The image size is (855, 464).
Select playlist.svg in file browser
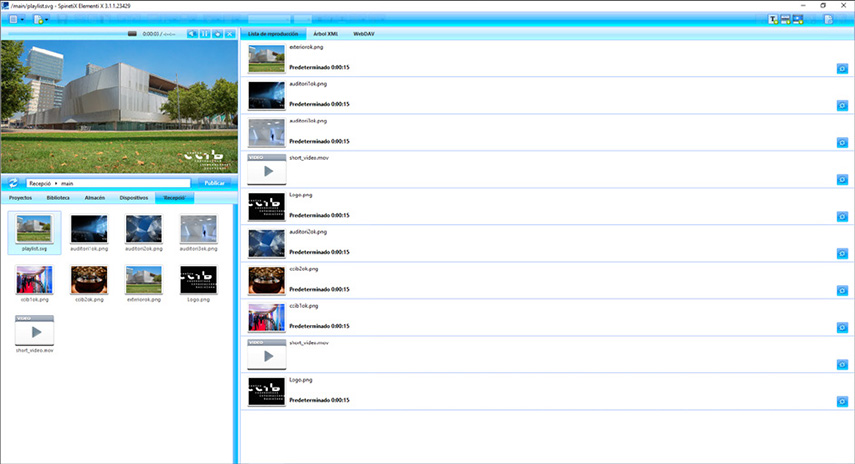[x=34, y=233]
